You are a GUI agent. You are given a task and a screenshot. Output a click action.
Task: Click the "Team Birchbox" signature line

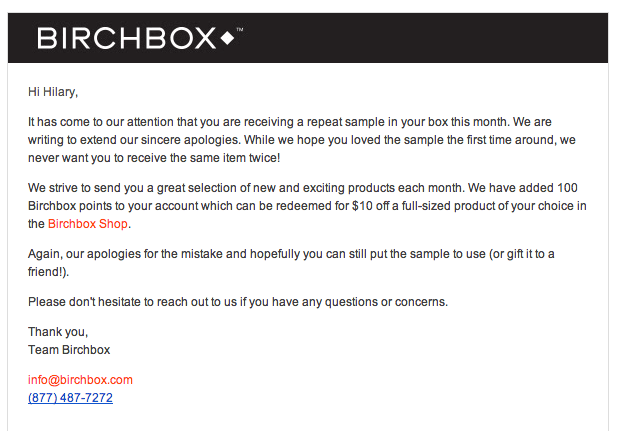pos(69,350)
